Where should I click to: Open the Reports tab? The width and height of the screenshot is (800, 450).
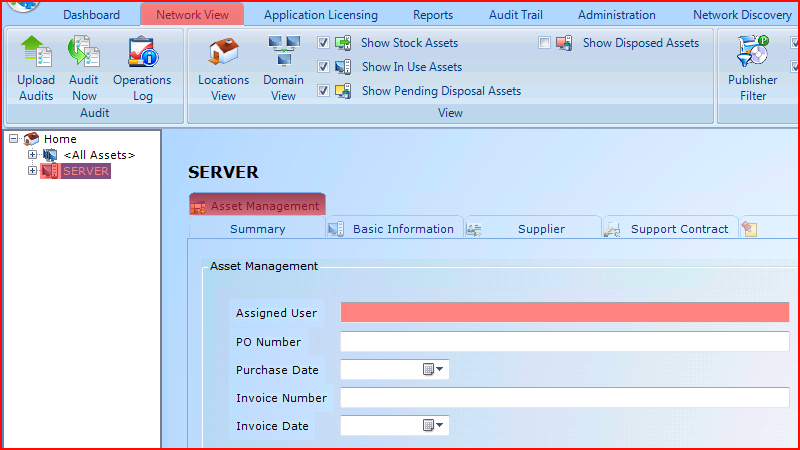coord(433,15)
